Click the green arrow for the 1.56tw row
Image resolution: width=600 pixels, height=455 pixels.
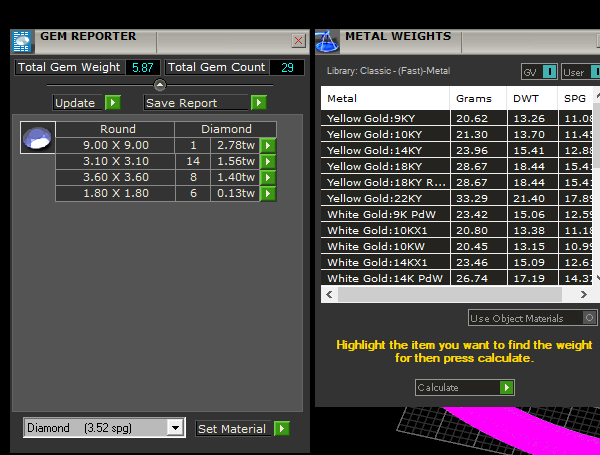coord(267,161)
